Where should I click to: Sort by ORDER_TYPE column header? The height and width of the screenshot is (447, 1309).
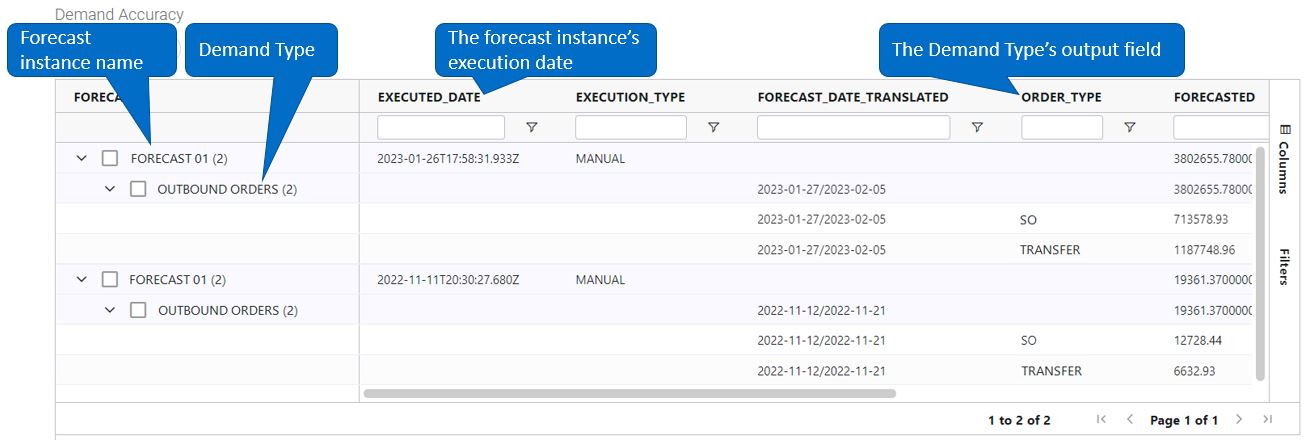(x=1061, y=97)
